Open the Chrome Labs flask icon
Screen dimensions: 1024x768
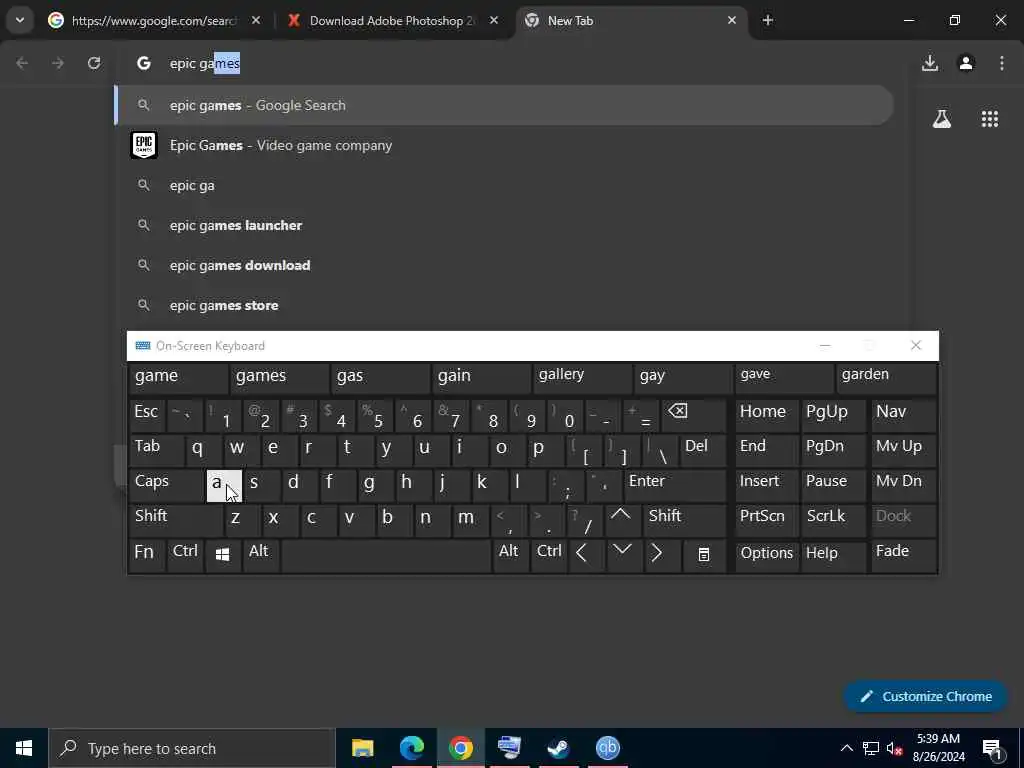point(942,119)
